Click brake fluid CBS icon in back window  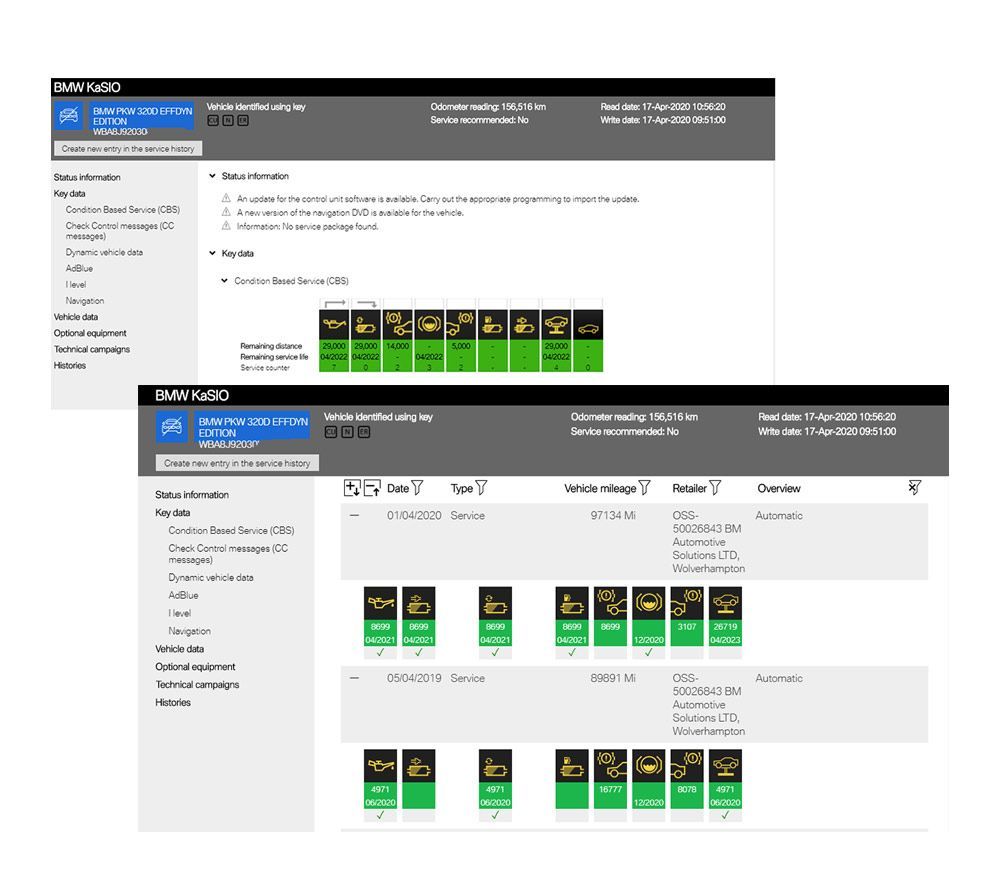429,325
